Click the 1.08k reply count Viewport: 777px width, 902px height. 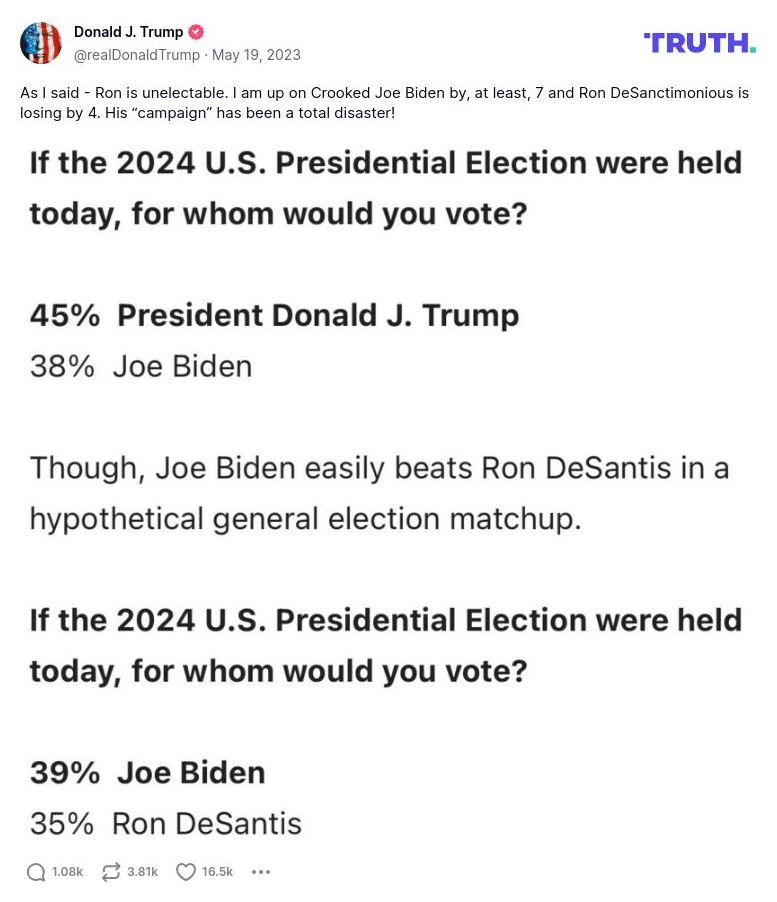point(67,872)
